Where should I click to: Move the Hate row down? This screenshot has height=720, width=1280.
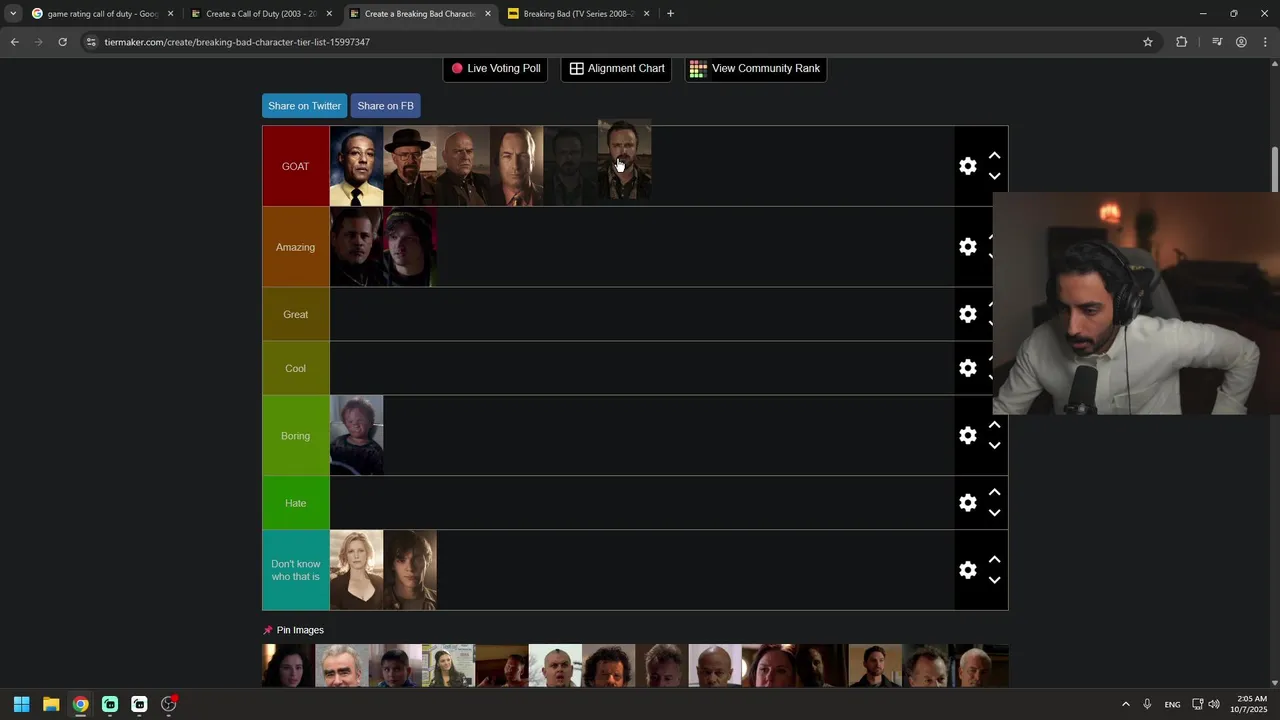pyautogui.click(x=994, y=513)
